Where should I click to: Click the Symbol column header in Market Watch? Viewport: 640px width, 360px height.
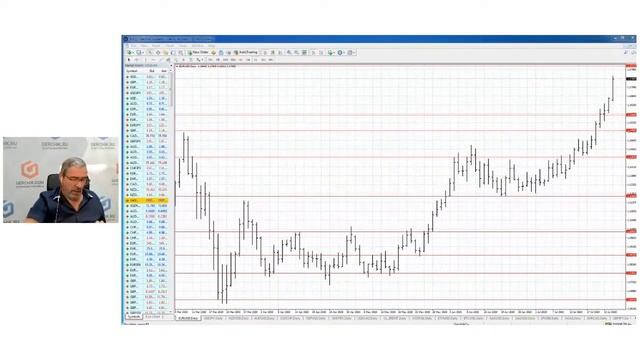pos(131,71)
